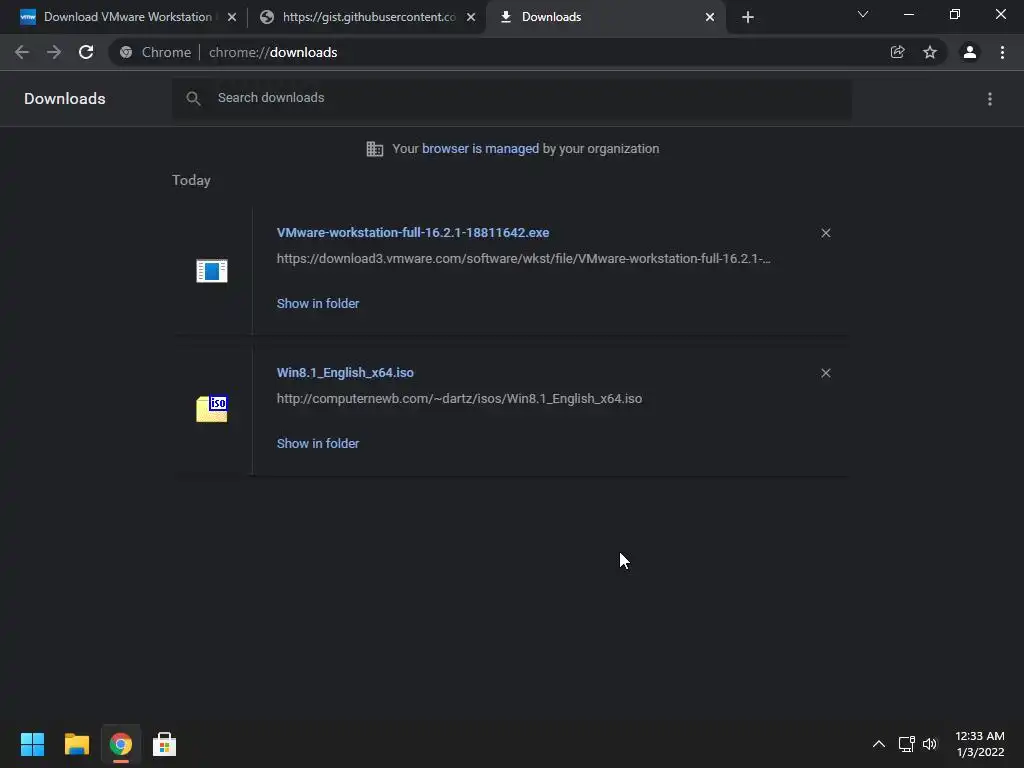Bookmark this tab with star icon
This screenshot has width=1024, height=768.
(x=930, y=52)
